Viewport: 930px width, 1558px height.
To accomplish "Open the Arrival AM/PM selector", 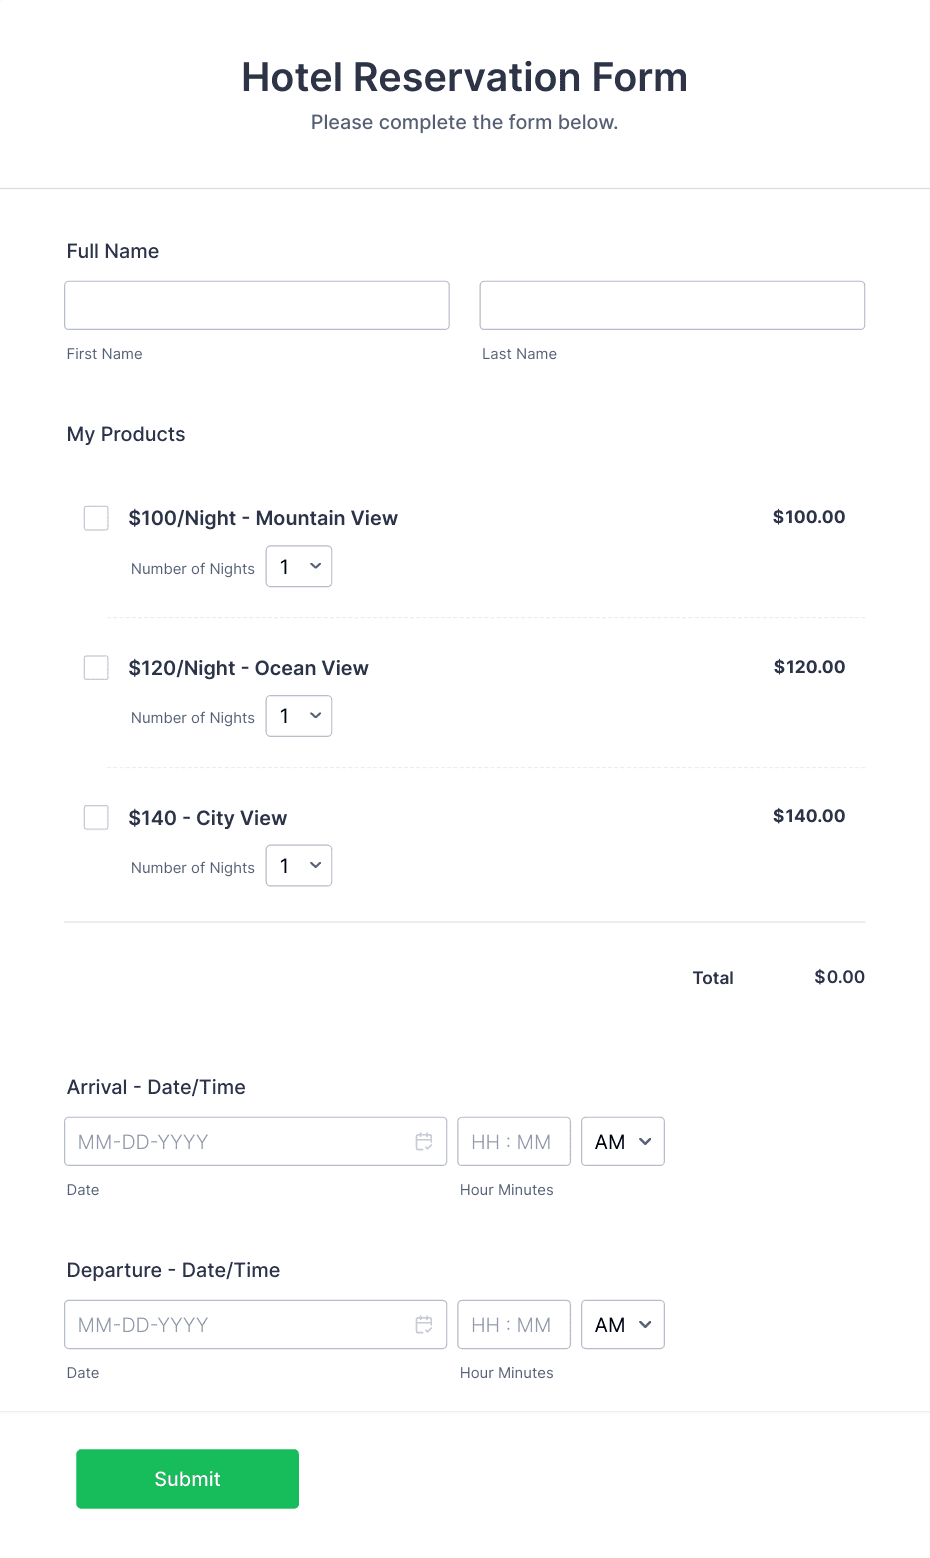I will point(622,1141).
